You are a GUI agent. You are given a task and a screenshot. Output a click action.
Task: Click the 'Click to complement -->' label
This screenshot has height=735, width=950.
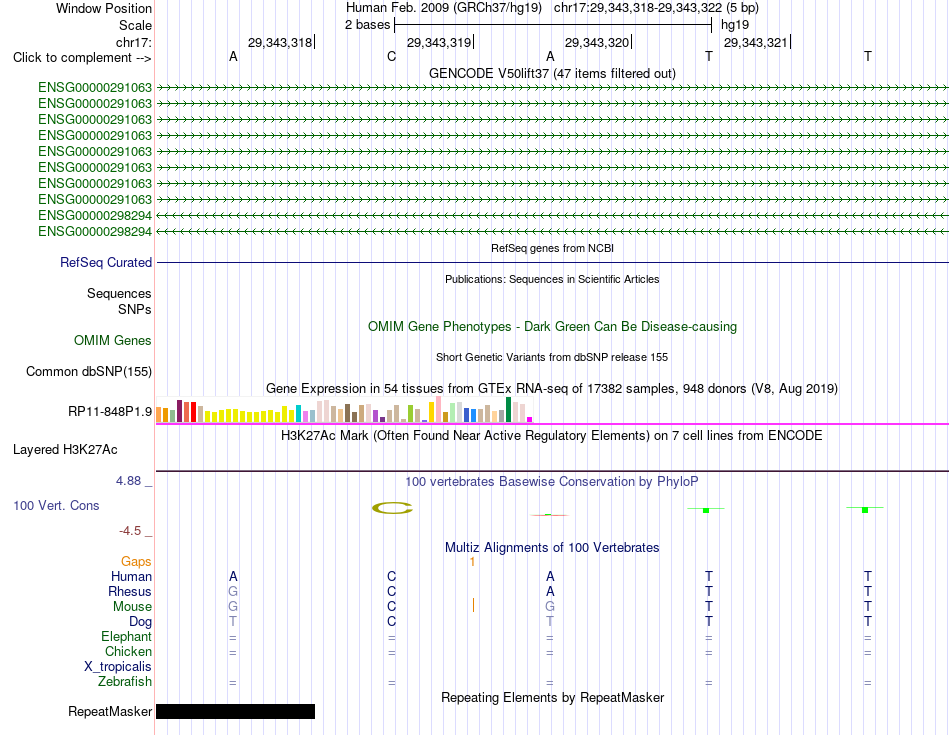(x=82, y=58)
